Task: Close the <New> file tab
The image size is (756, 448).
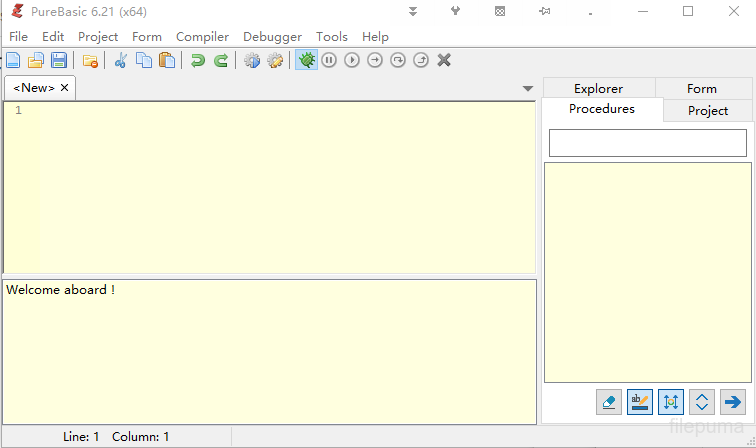Action: pos(65,88)
